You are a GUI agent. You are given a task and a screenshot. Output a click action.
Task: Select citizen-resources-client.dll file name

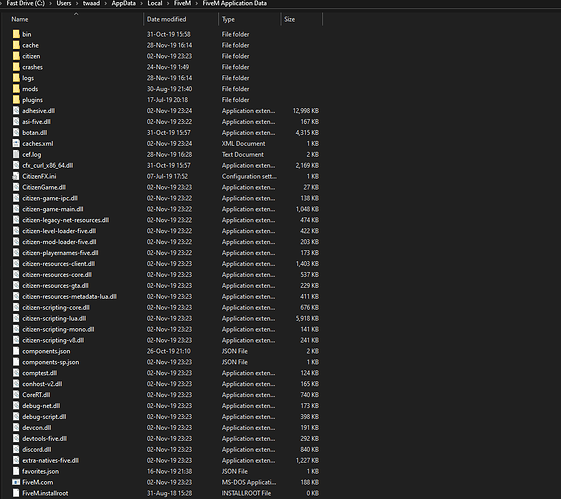tap(59, 264)
